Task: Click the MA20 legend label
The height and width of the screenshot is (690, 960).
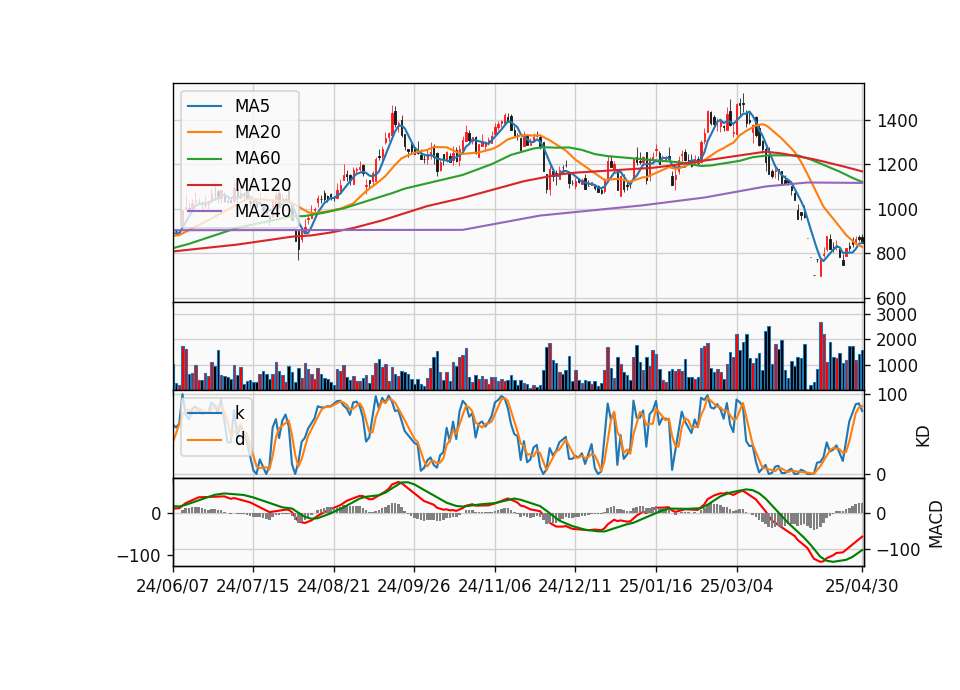Action: pyautogui.click(x=257, y=132)
